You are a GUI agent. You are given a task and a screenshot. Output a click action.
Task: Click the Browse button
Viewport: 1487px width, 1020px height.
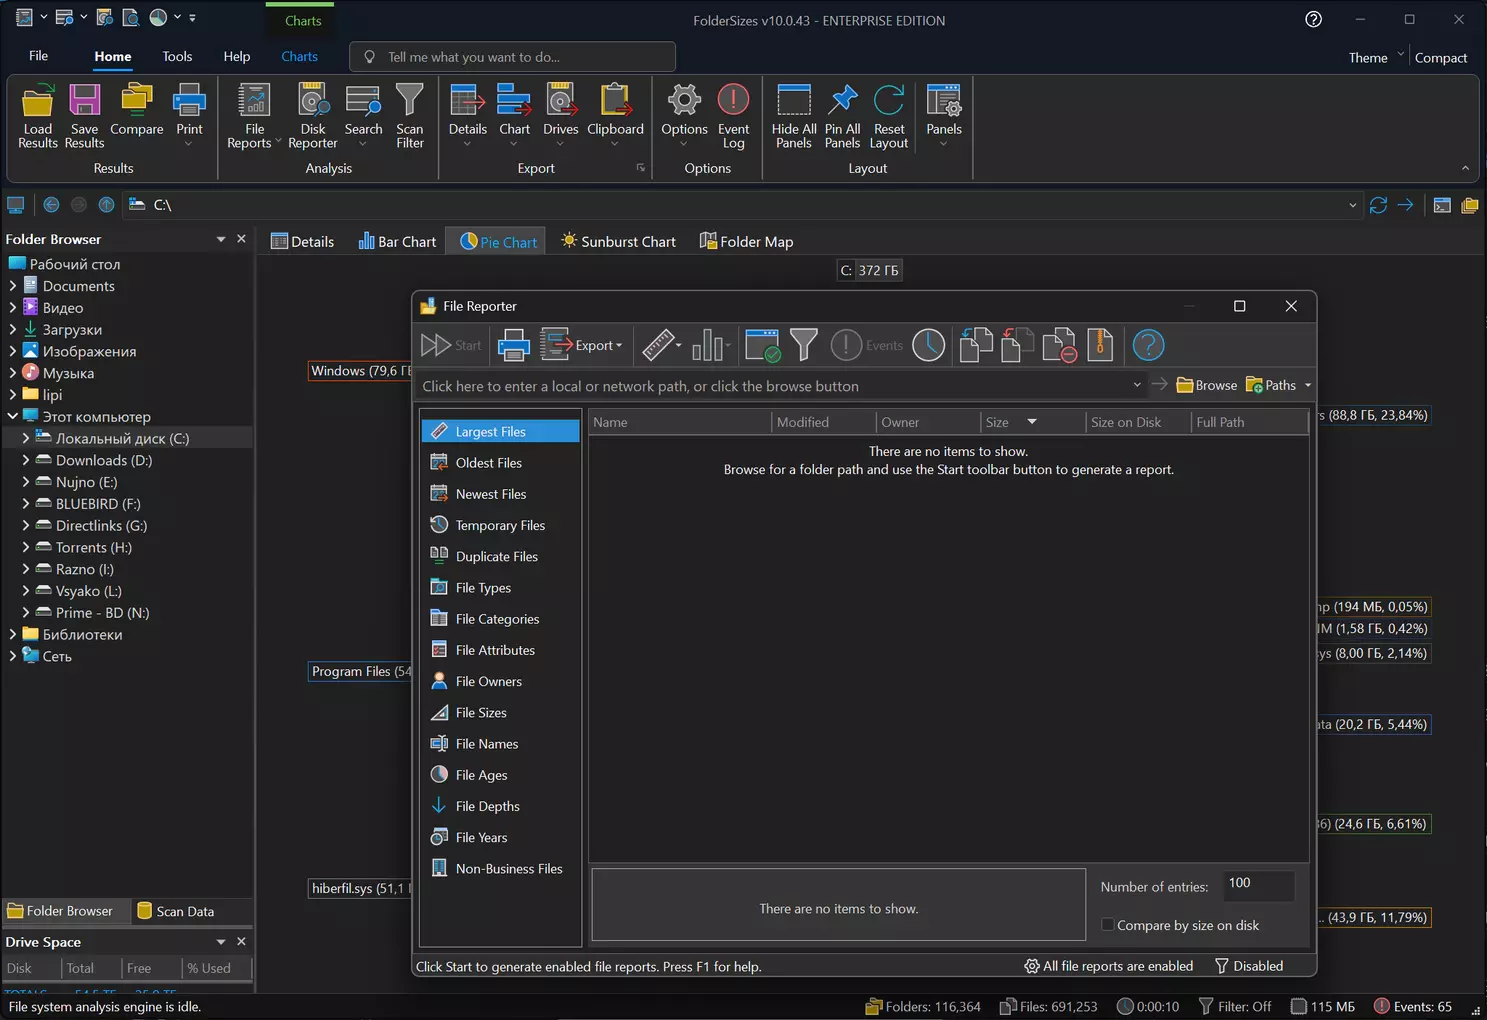[x=1207, y=386]
